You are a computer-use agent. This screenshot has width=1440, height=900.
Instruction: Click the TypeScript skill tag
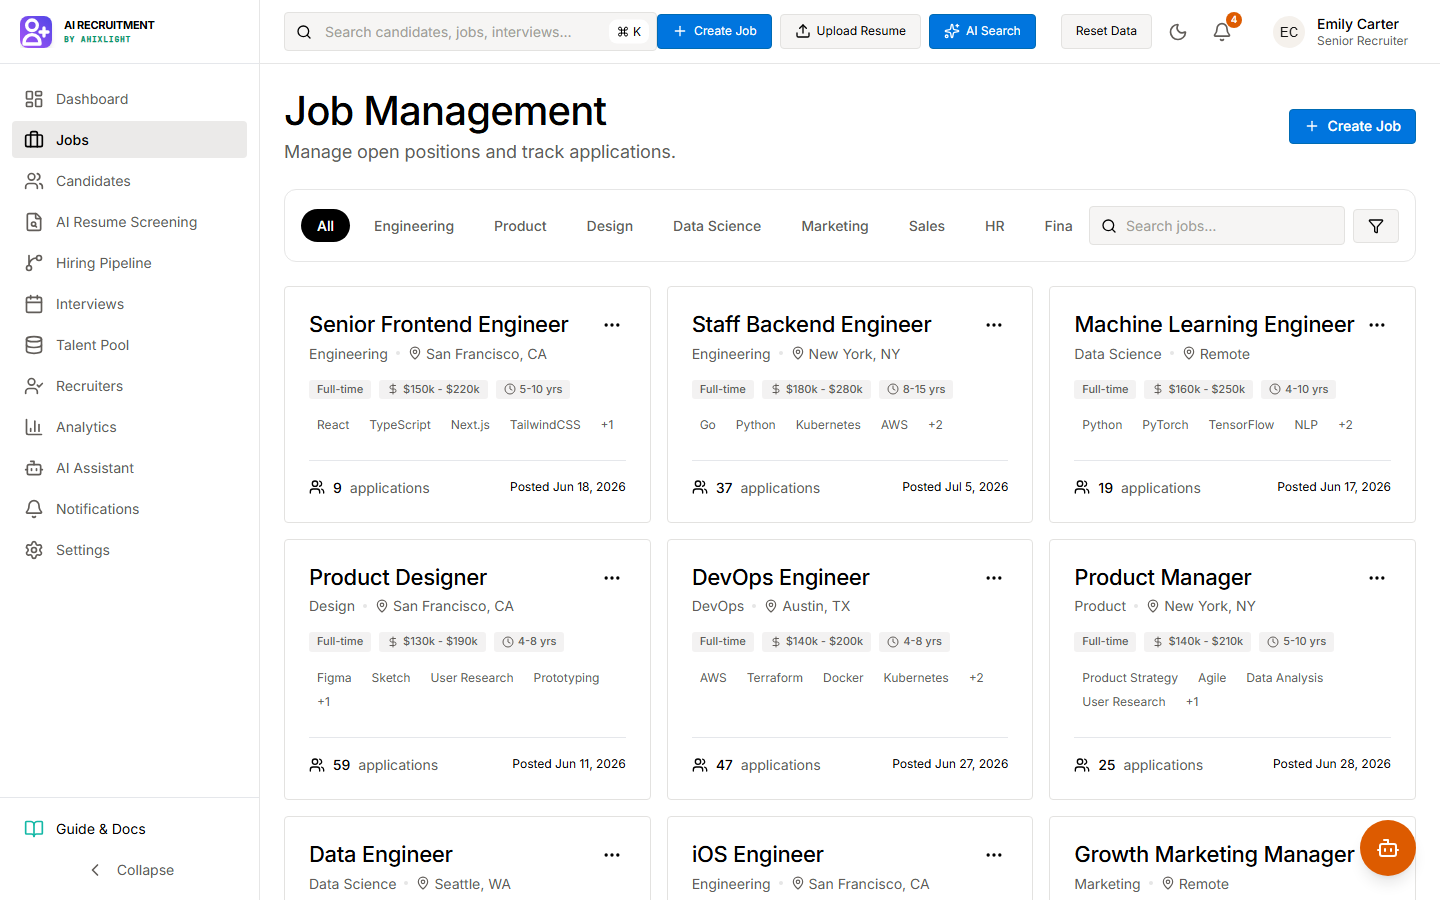click(x=400, y=425)
